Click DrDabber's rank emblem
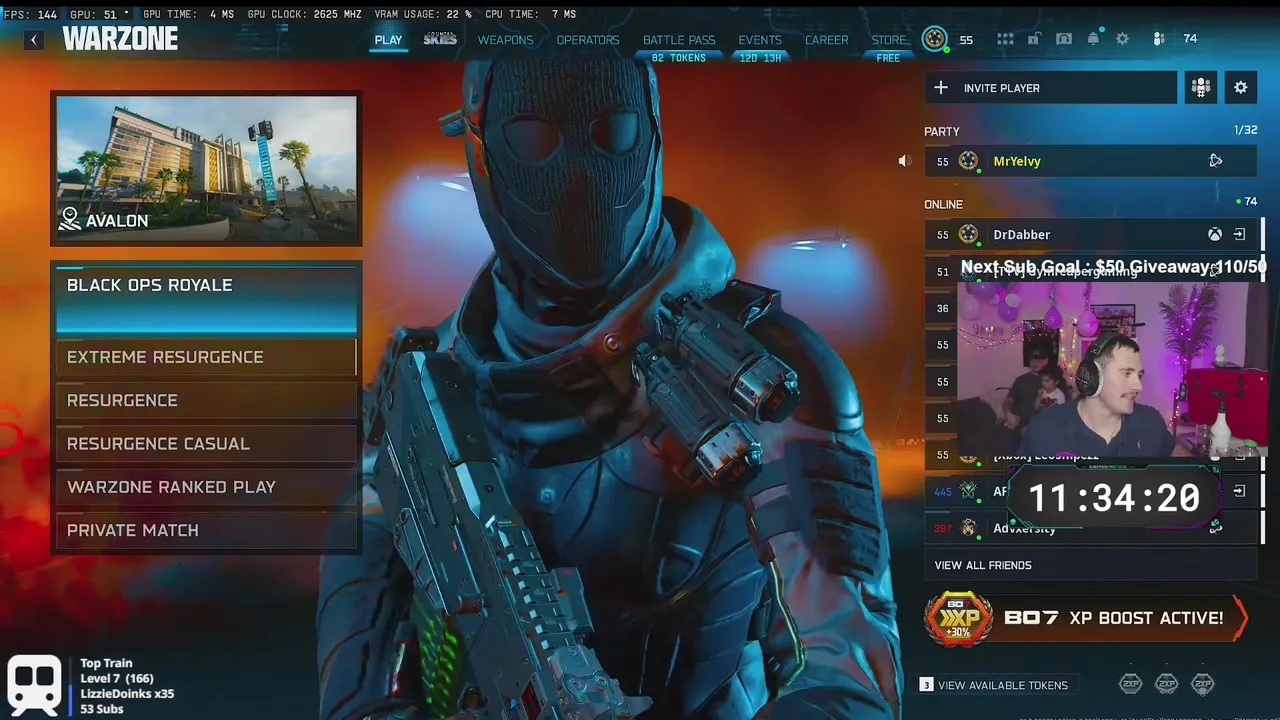Screen dimensions: 1280x720 coord(968,234)
